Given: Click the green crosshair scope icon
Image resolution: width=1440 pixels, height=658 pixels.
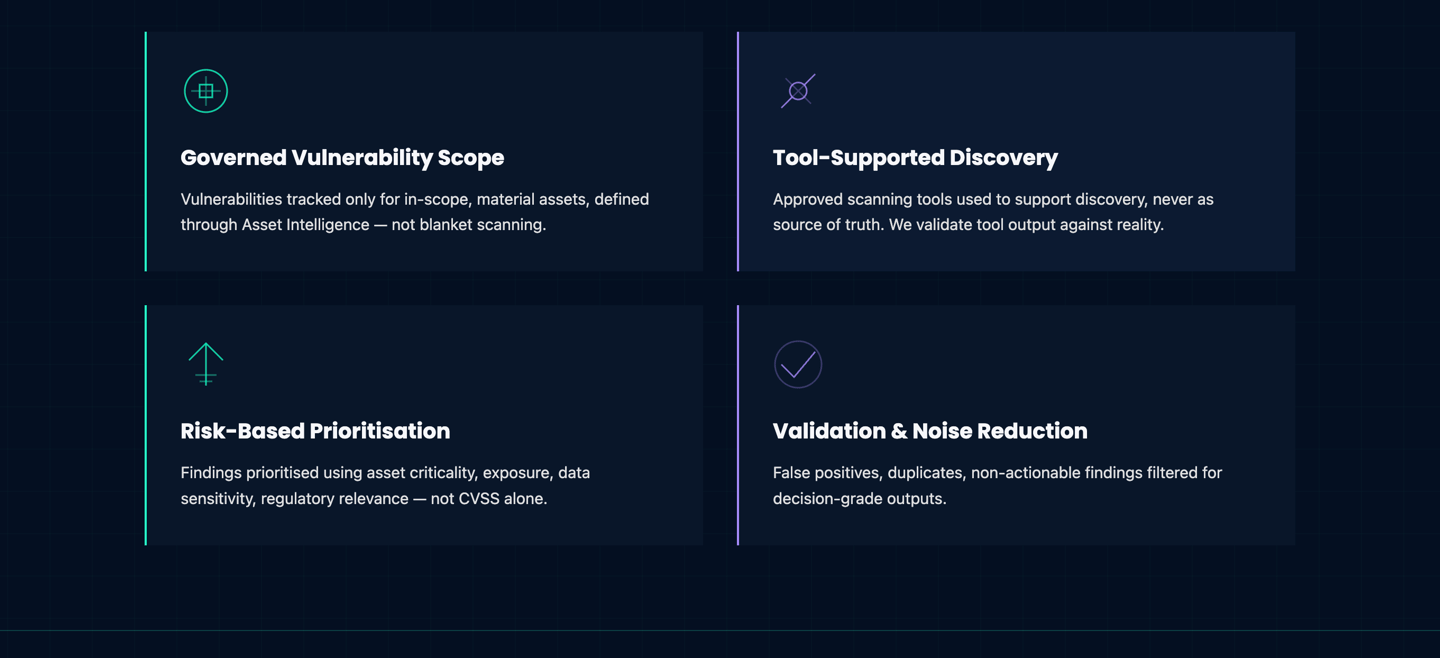Looking at the screenshot, I should click(x=206, y=91).
